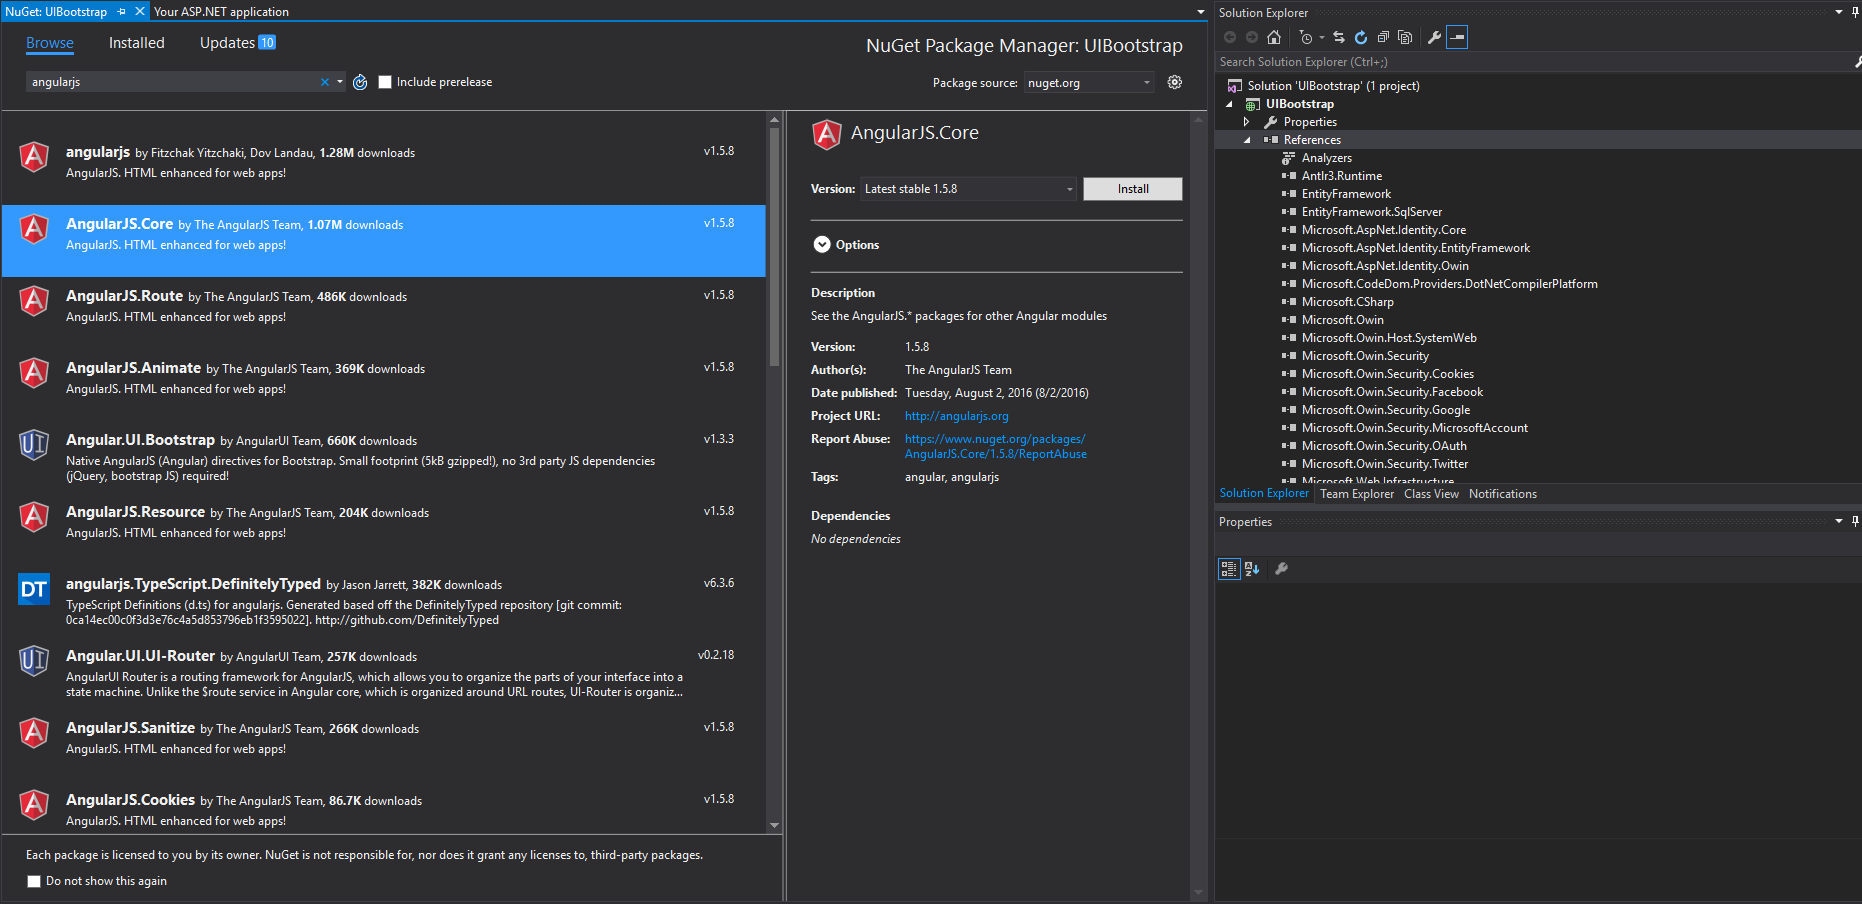Click the search magnifier in Solution Explorer
The height and width of the screenshot is (904, 1862).
[x=1857, y=62]
